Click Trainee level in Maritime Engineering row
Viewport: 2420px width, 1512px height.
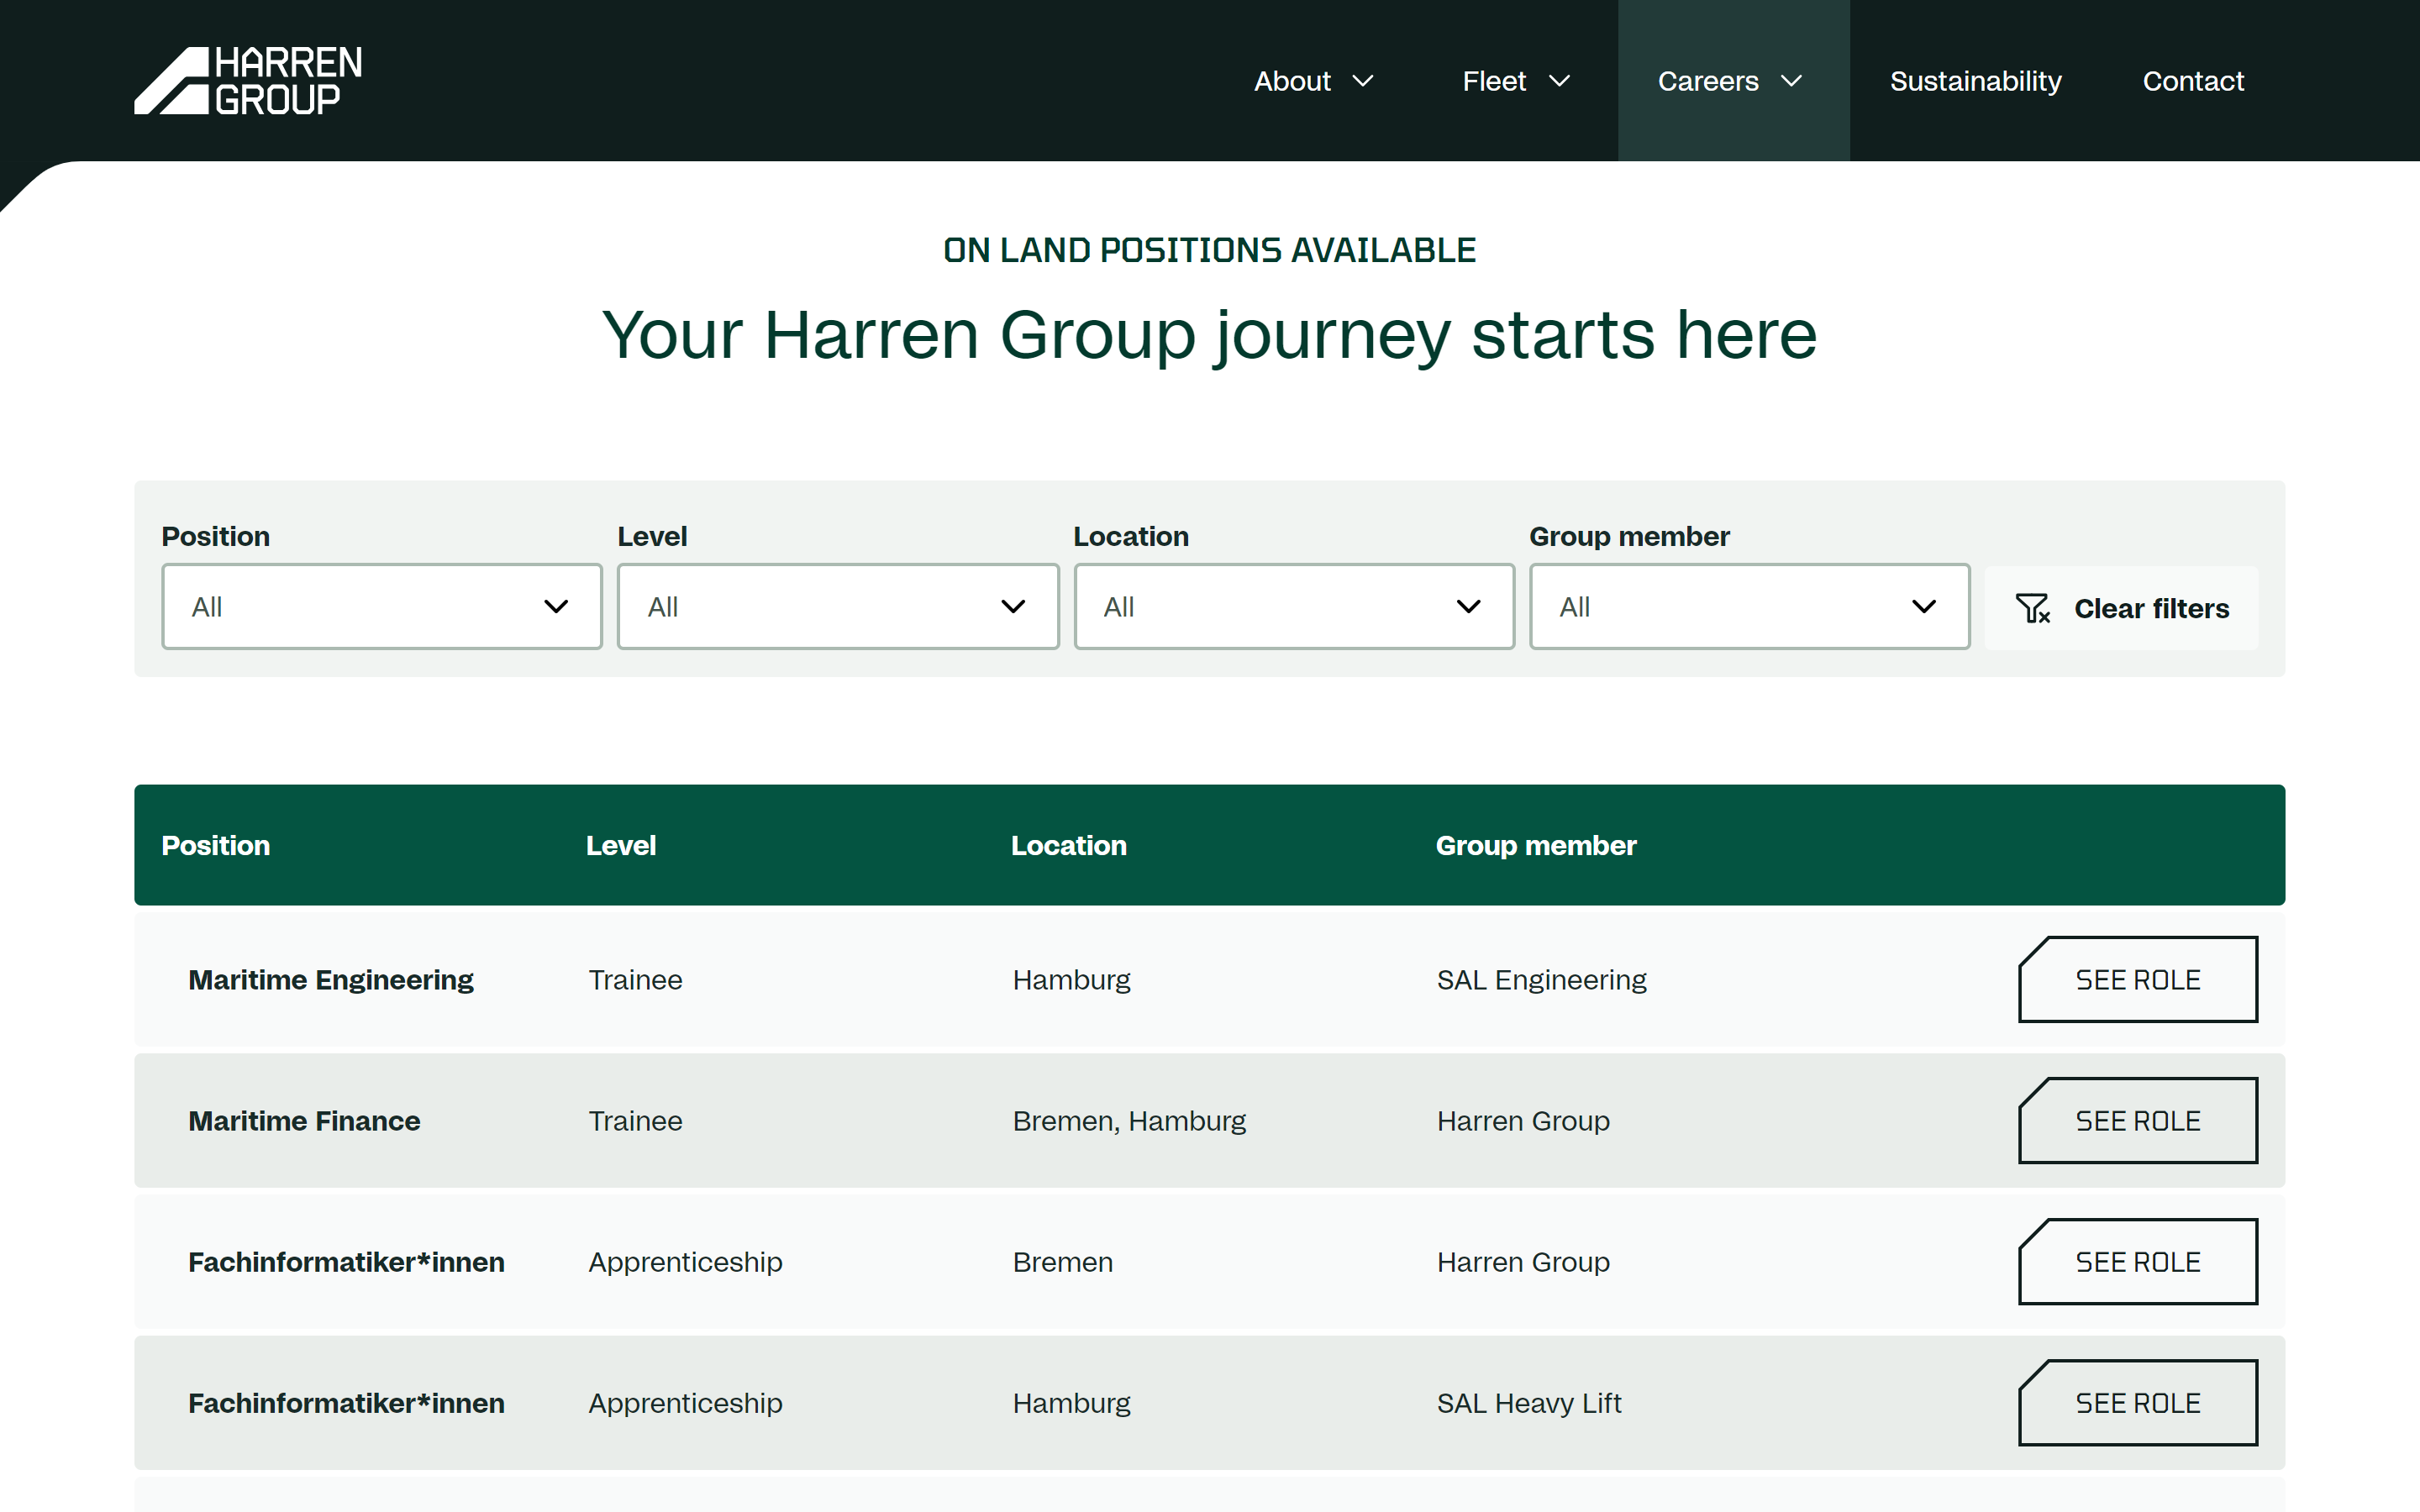(x=635, y=980)
